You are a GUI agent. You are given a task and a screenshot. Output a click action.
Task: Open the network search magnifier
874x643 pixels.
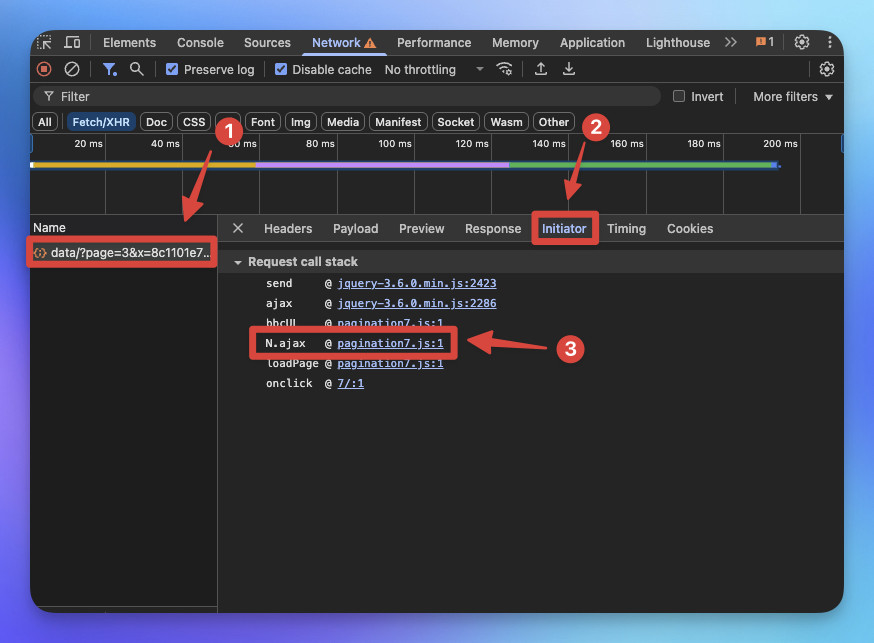pyautogui.click(x=137, y=69)
